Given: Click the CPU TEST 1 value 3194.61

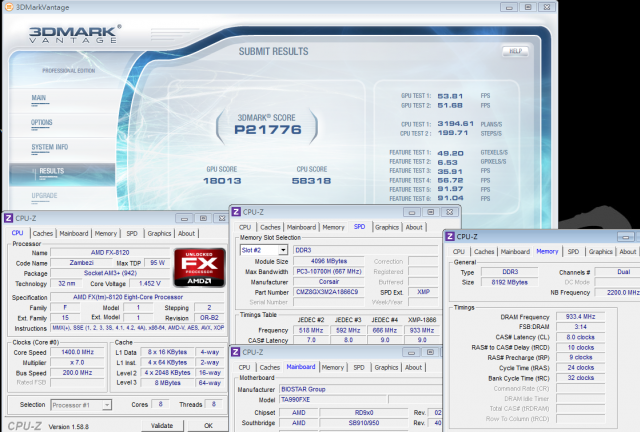Looking at the screenshot, I should coord(456,123).
